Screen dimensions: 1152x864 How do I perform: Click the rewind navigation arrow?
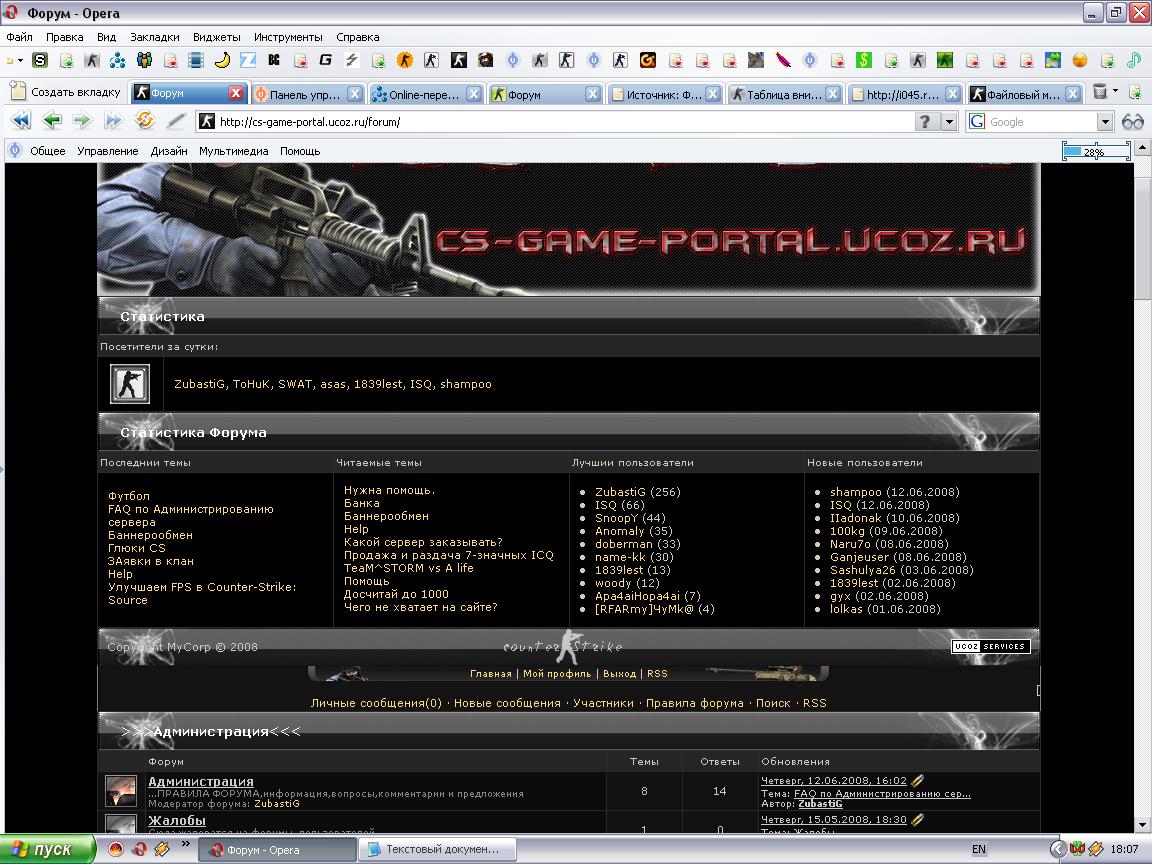[21, 120]
